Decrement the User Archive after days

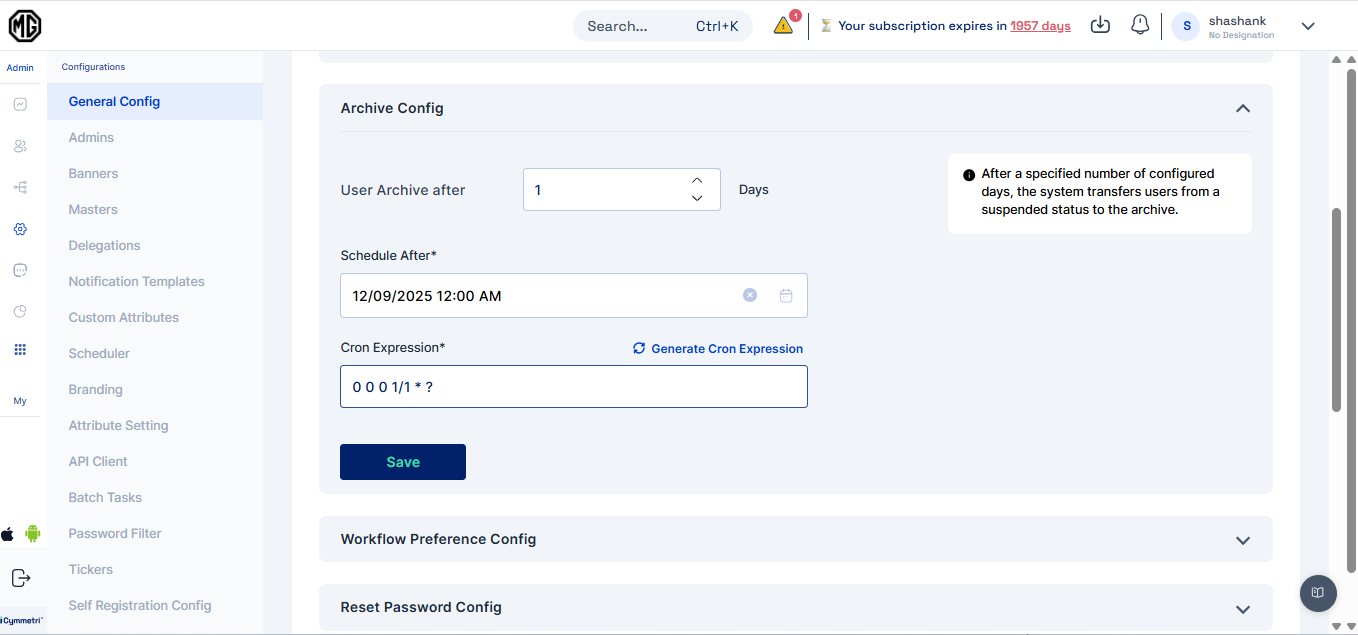pos(697,198)
